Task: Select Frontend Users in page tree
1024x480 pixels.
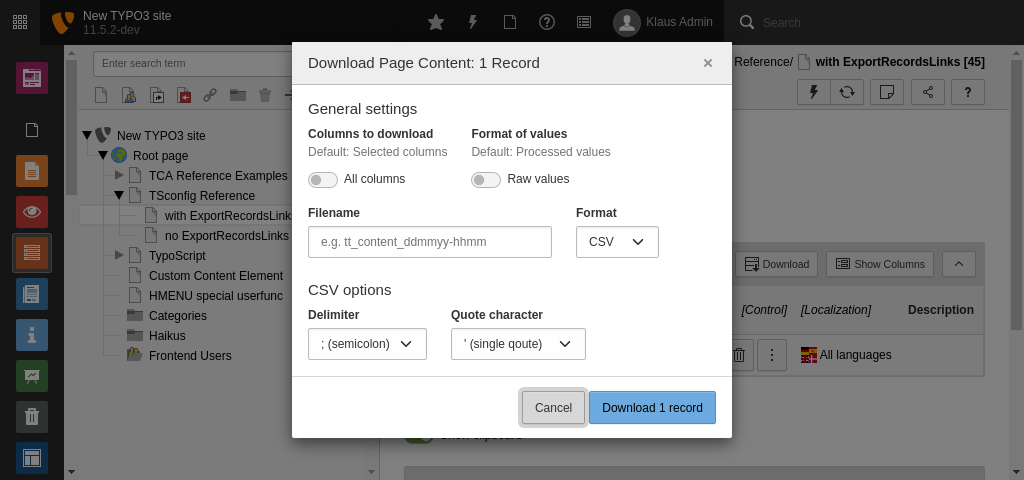Action: [190, 356]
